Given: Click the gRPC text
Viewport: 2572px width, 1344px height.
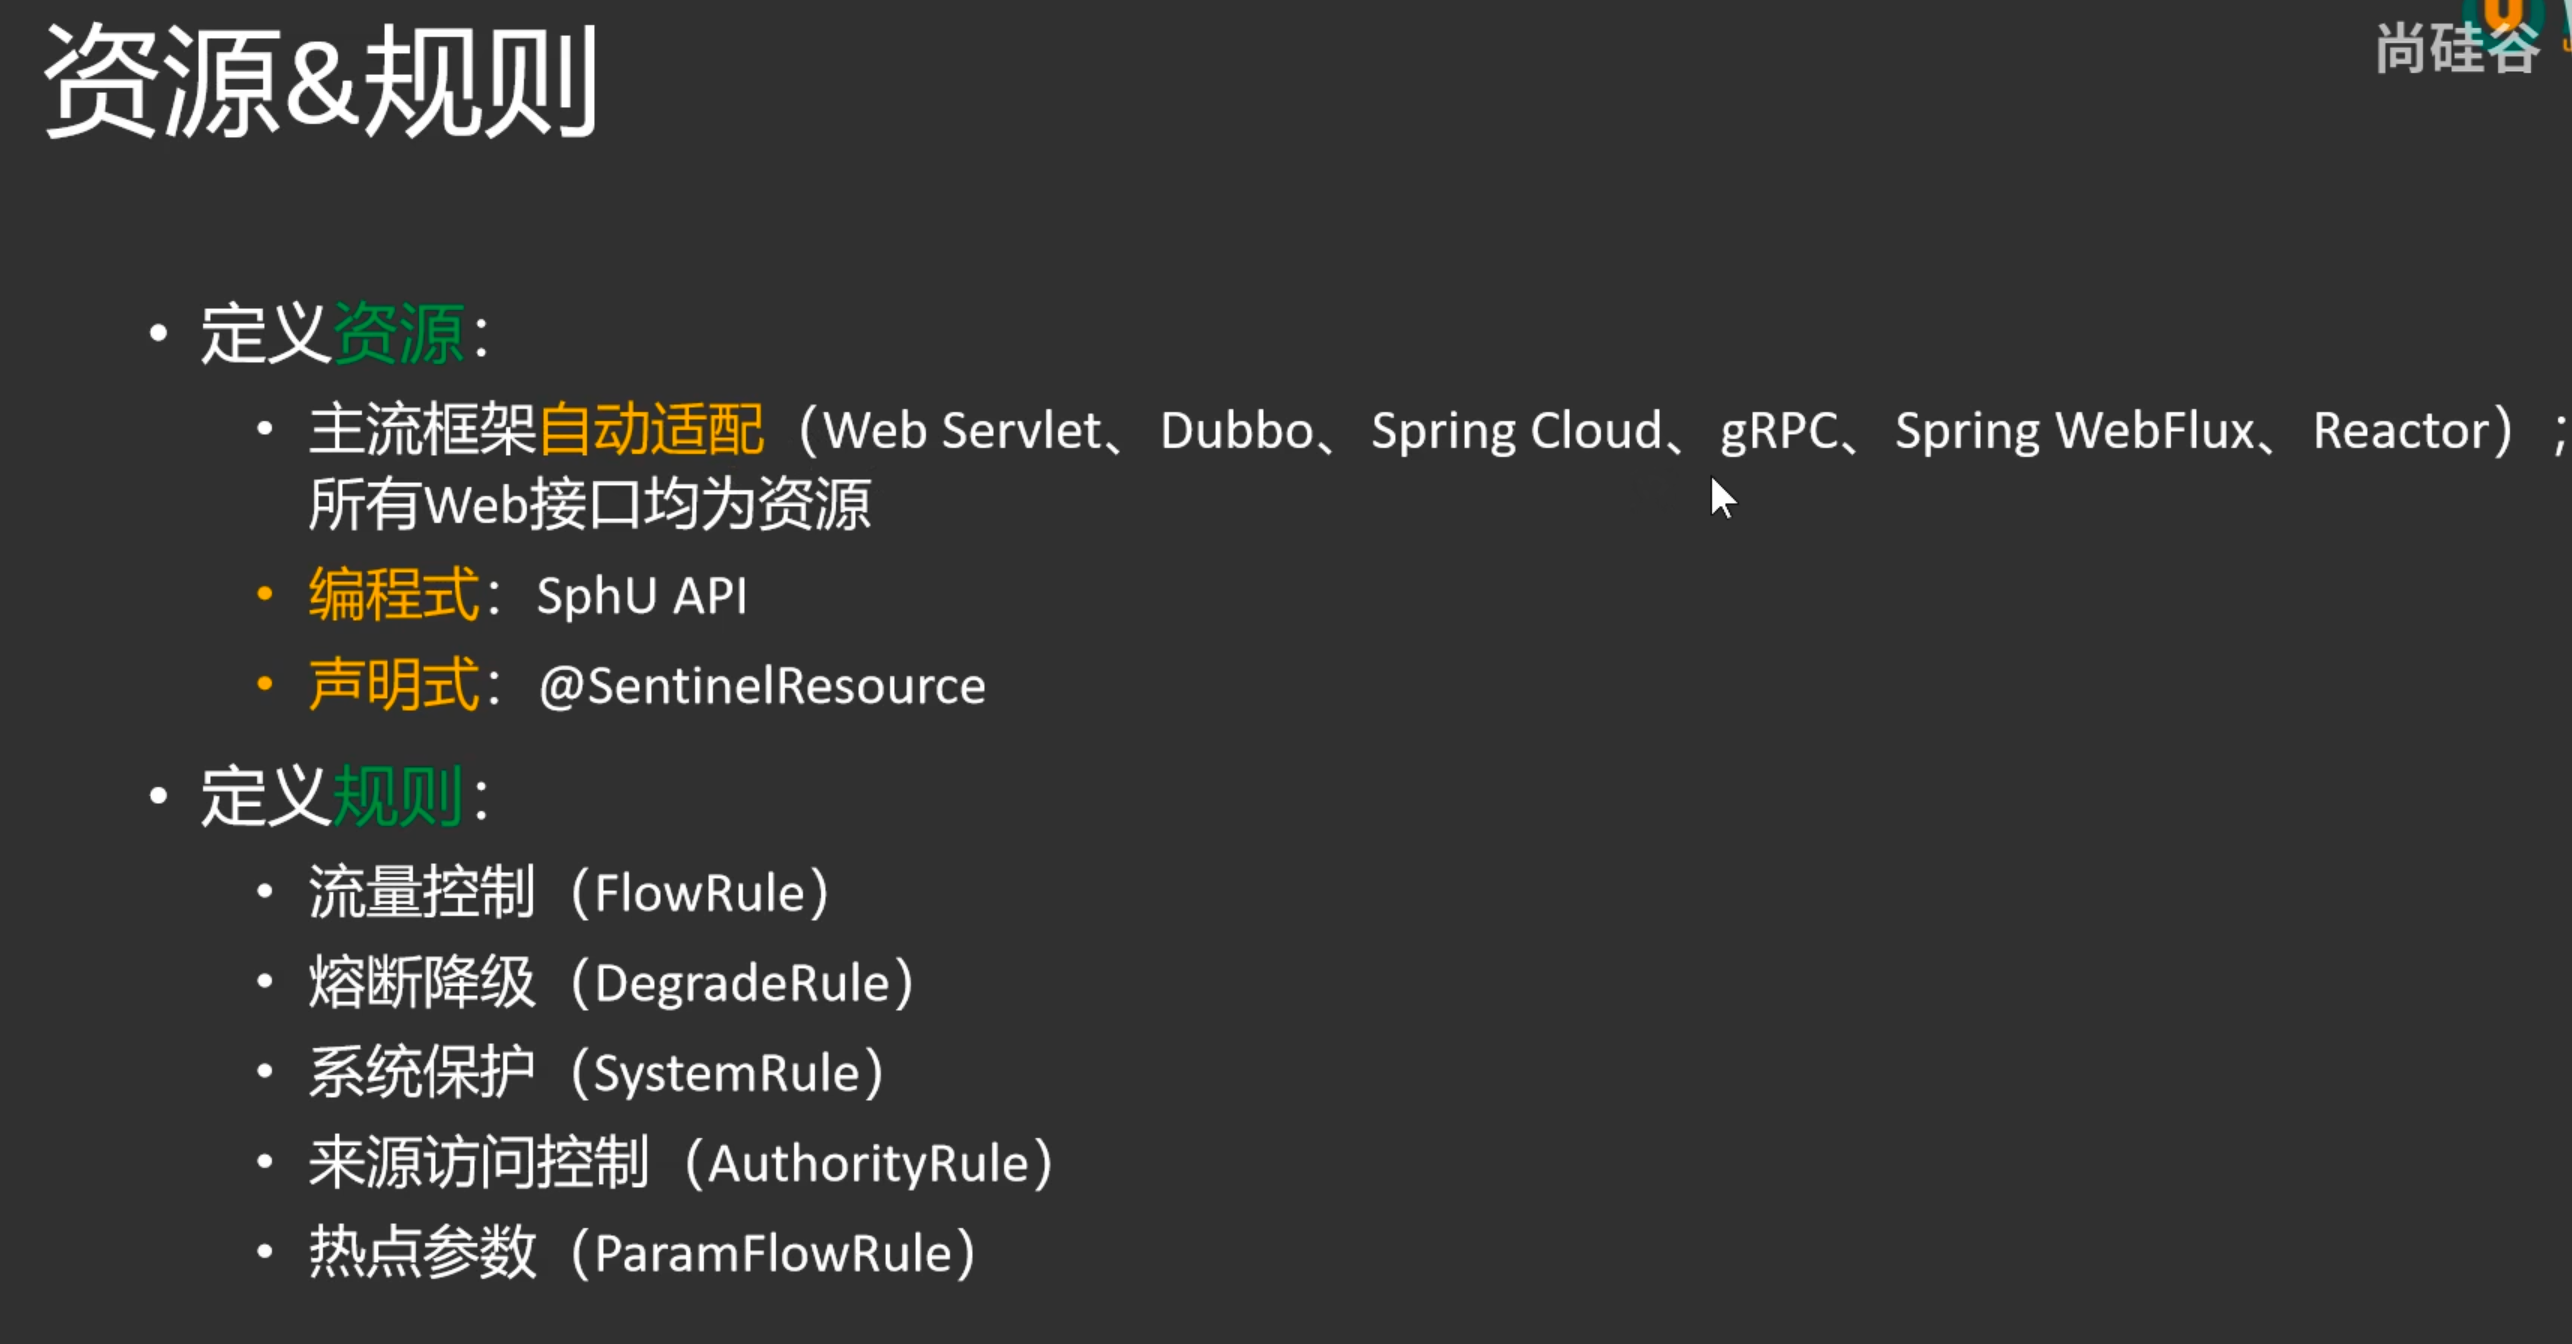Looking at the screenshot, I should point(1778,431).
